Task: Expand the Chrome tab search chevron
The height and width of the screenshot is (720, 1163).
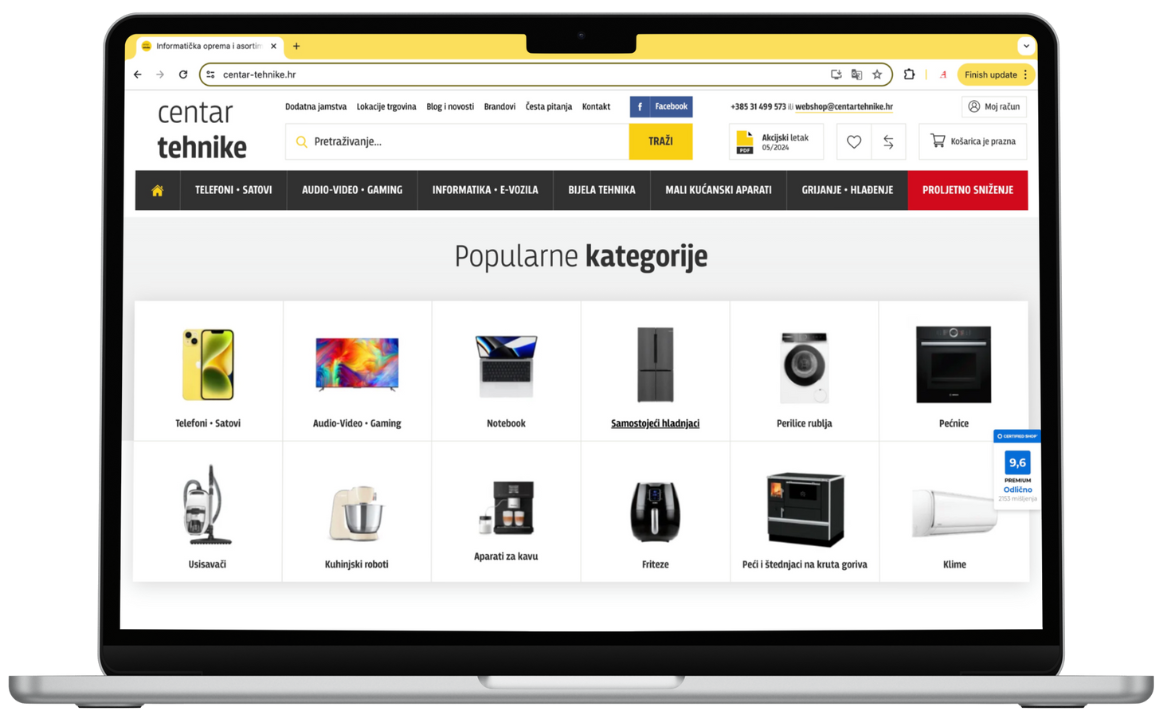Action: pyautogui.click(x=1026, y=46)
